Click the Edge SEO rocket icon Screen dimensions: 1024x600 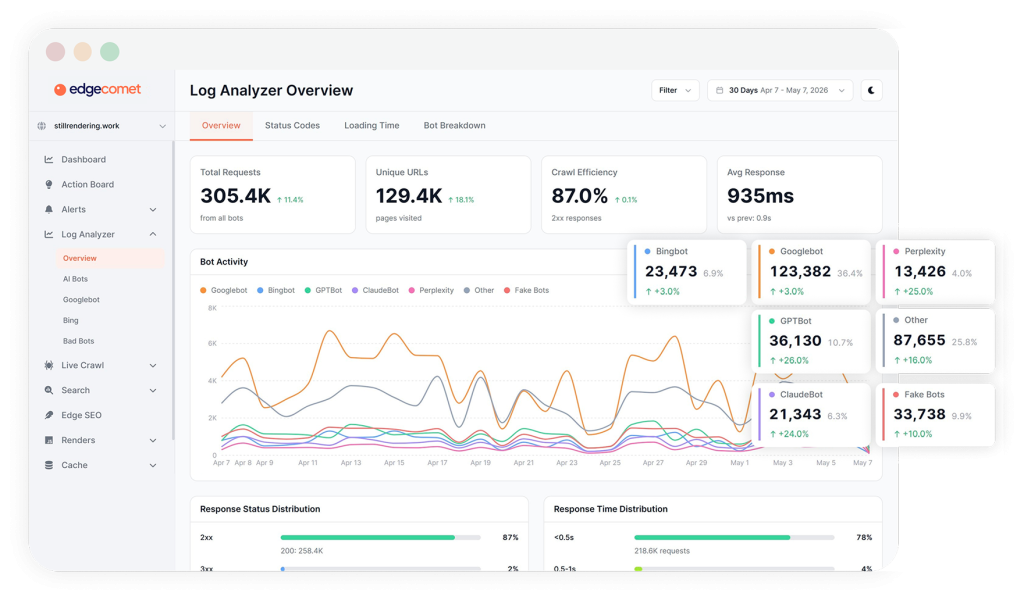(x=49, y=415)
